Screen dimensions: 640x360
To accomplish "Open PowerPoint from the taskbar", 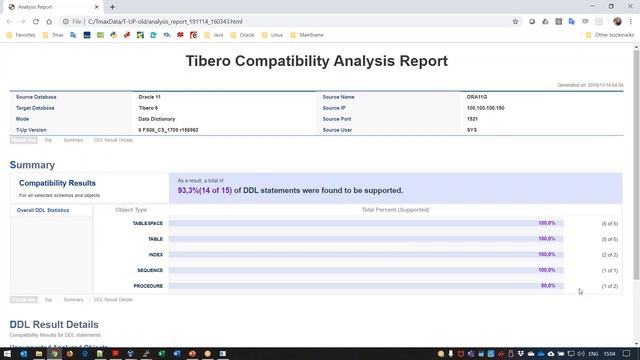I will (192, 354).
